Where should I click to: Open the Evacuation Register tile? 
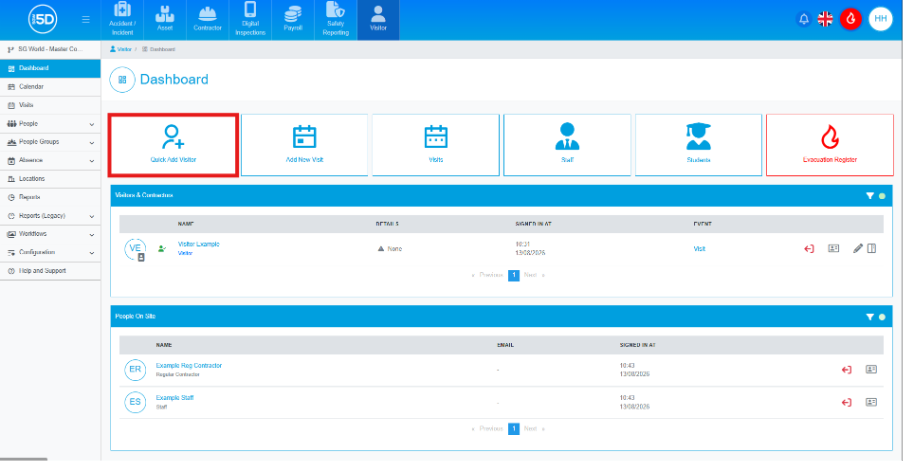click(829, 145)
